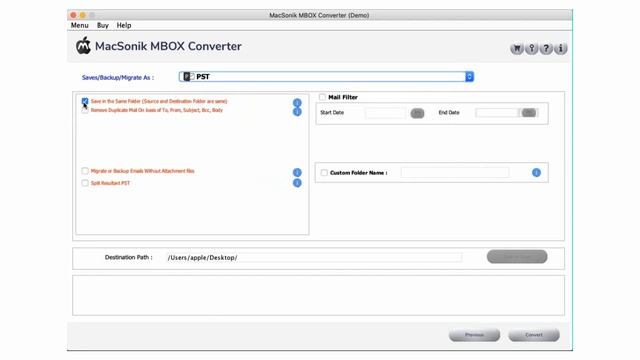Click the key activation icon
The image size is (640, 360).
pyautogui.click(x=531, y=49)
